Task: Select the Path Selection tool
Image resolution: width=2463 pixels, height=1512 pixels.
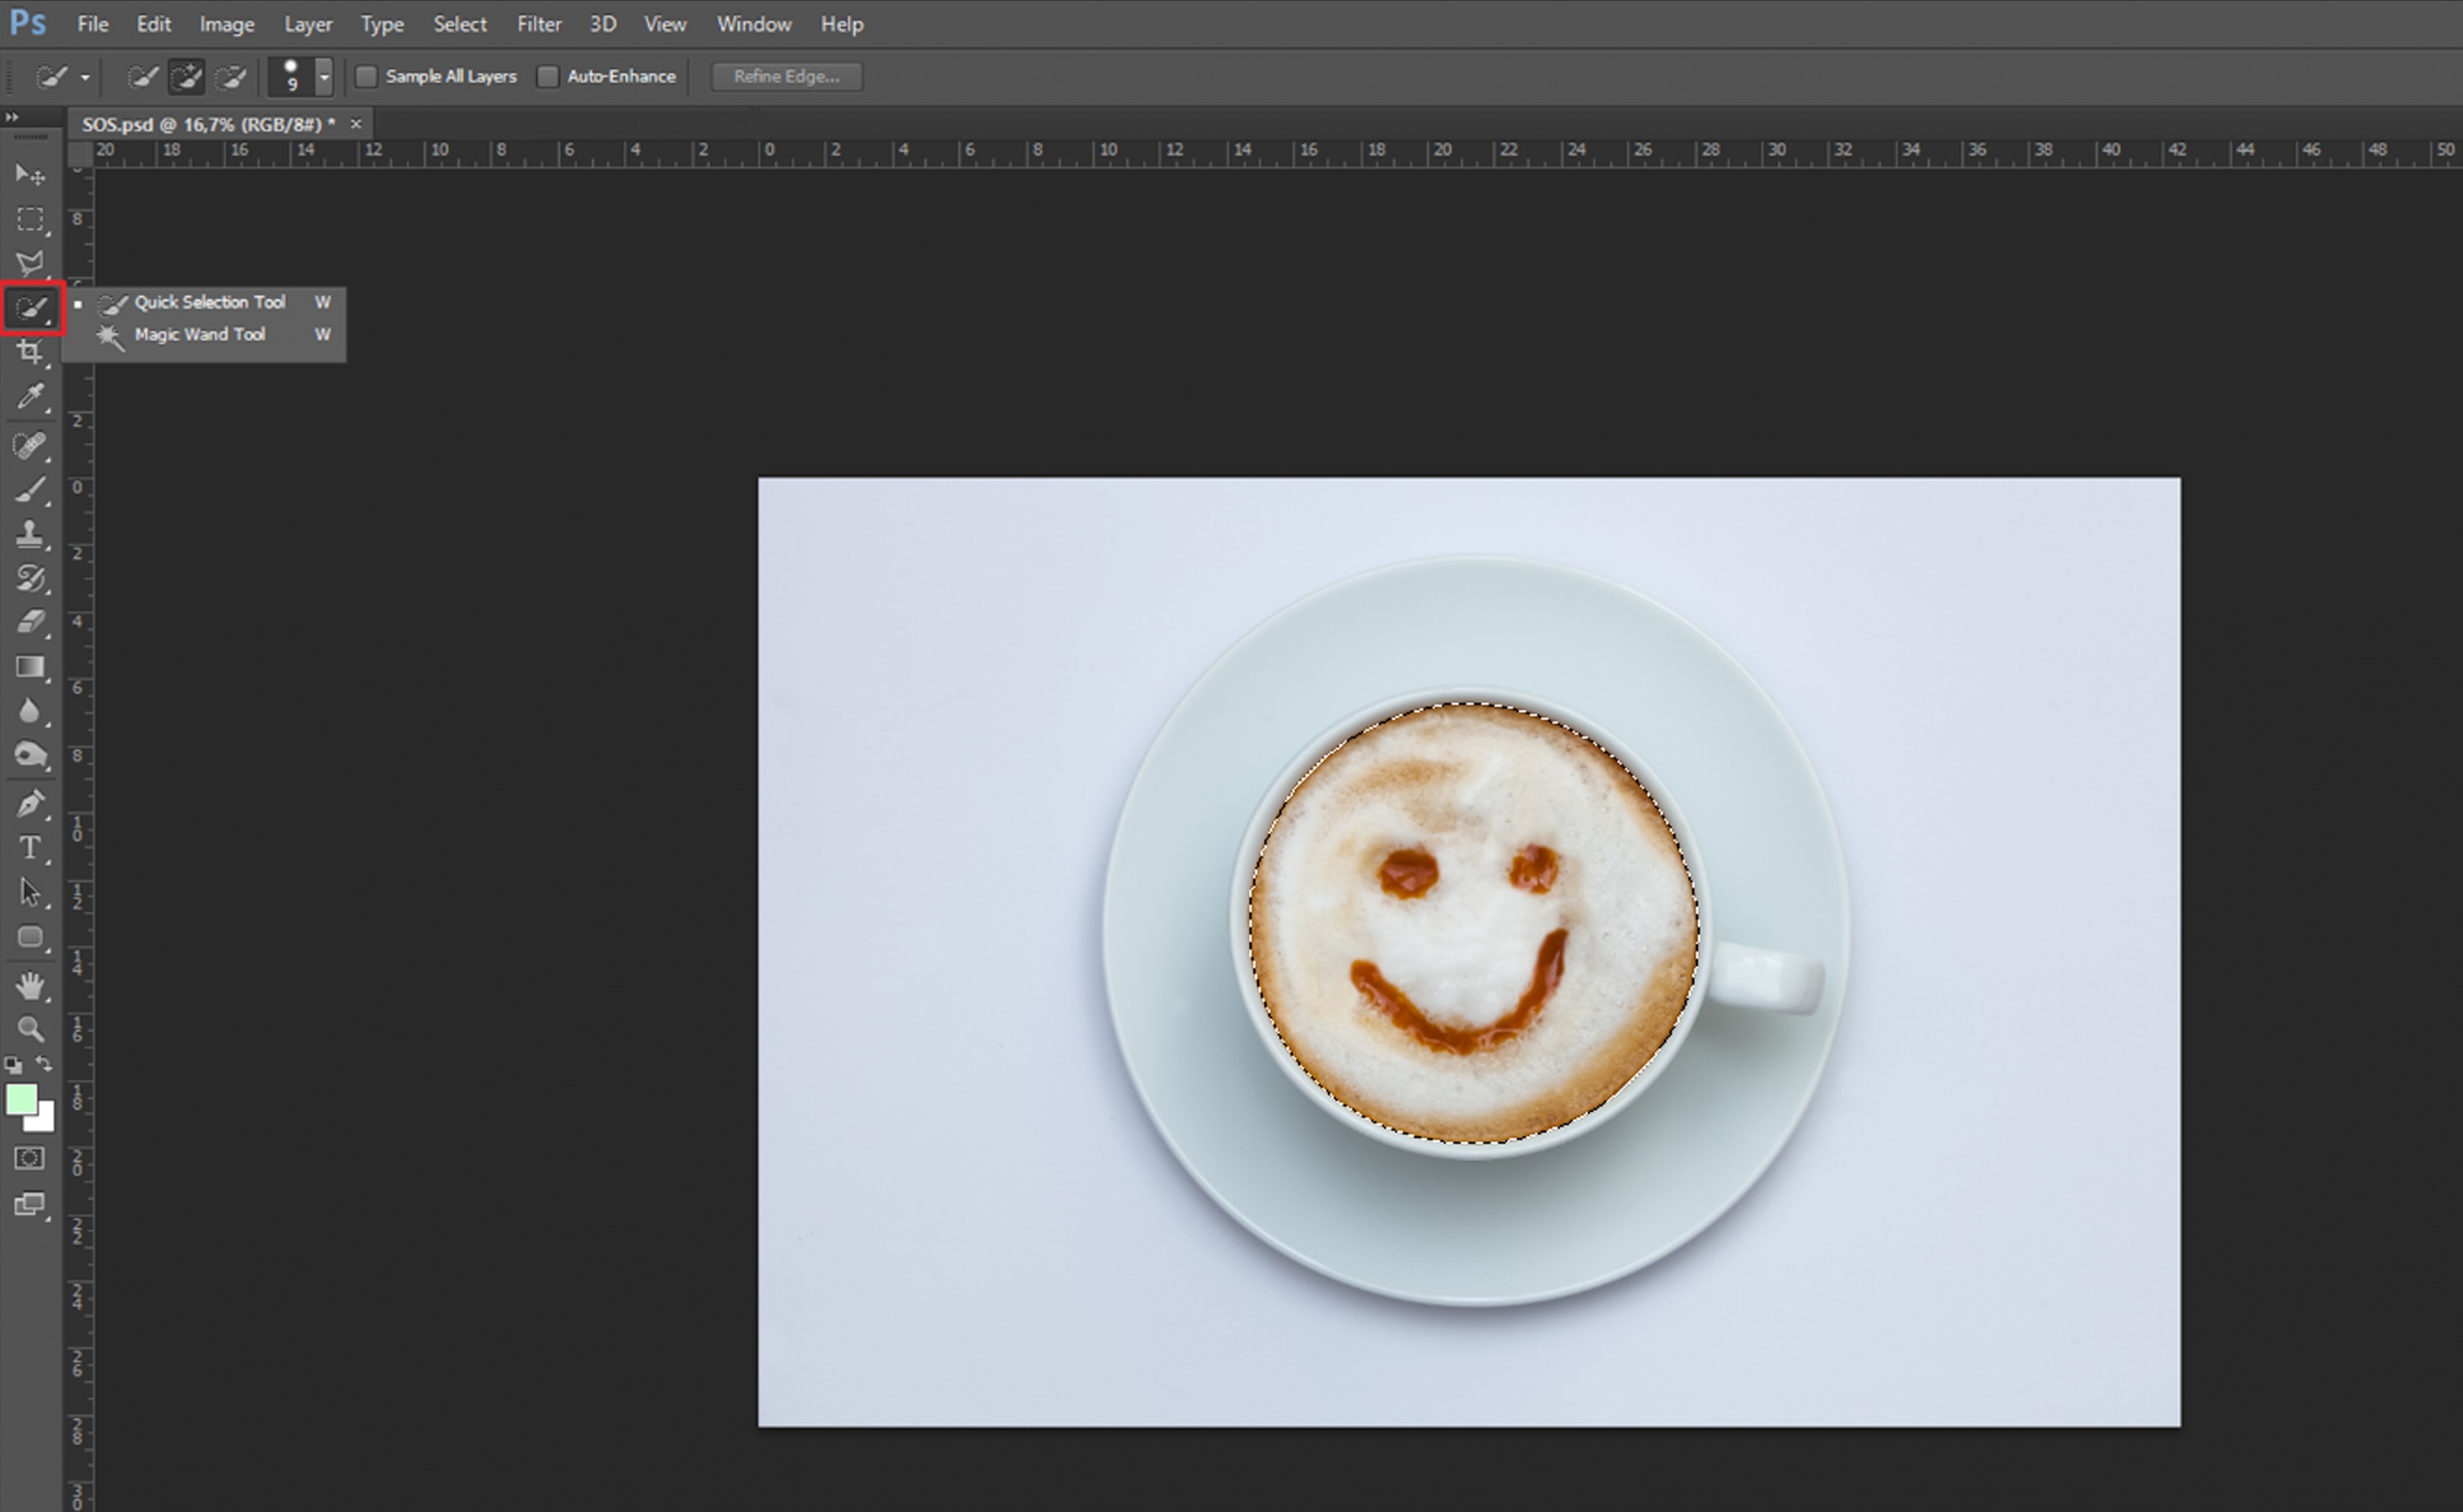Action: coord(30,892)
